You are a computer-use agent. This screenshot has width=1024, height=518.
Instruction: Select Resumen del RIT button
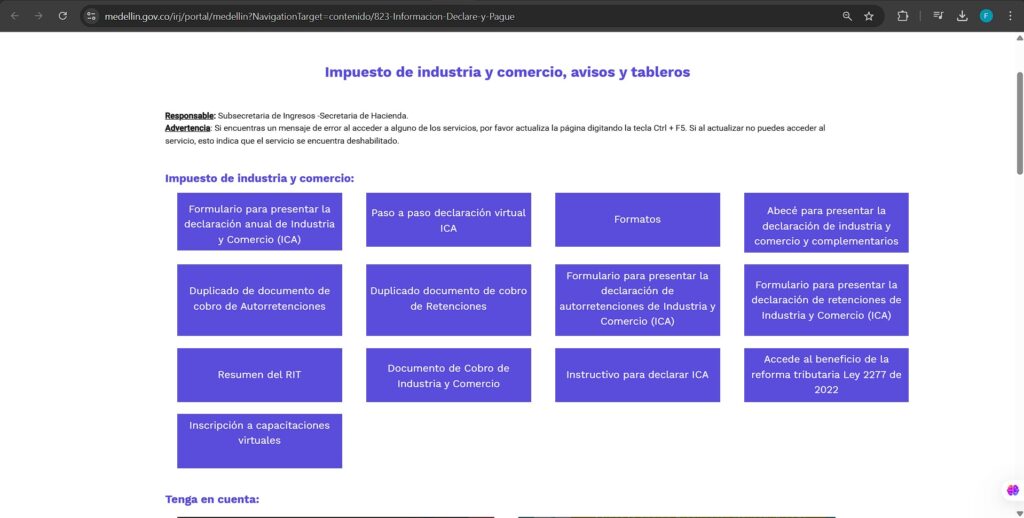tap(259, 375)
